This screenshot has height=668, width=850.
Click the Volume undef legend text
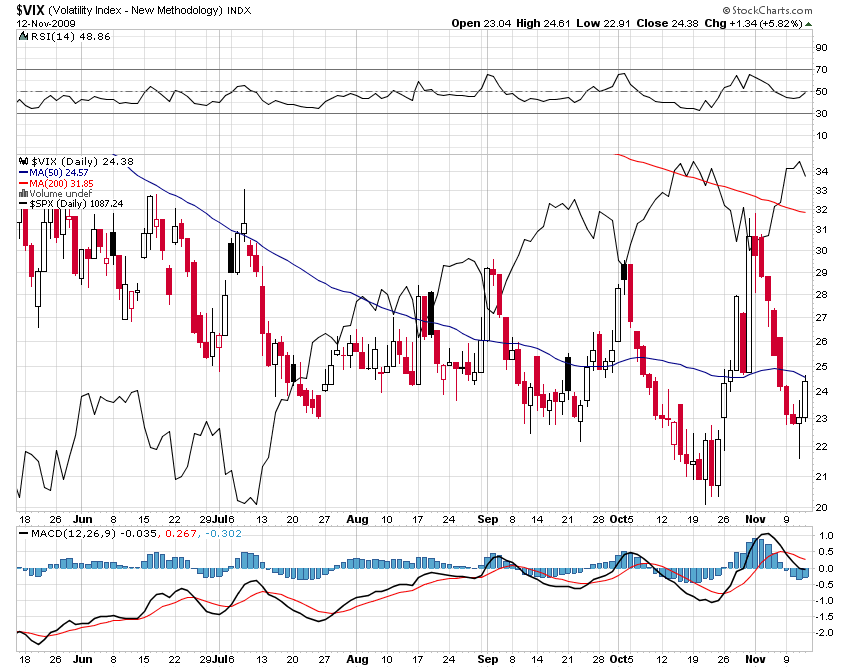point(60,194)
